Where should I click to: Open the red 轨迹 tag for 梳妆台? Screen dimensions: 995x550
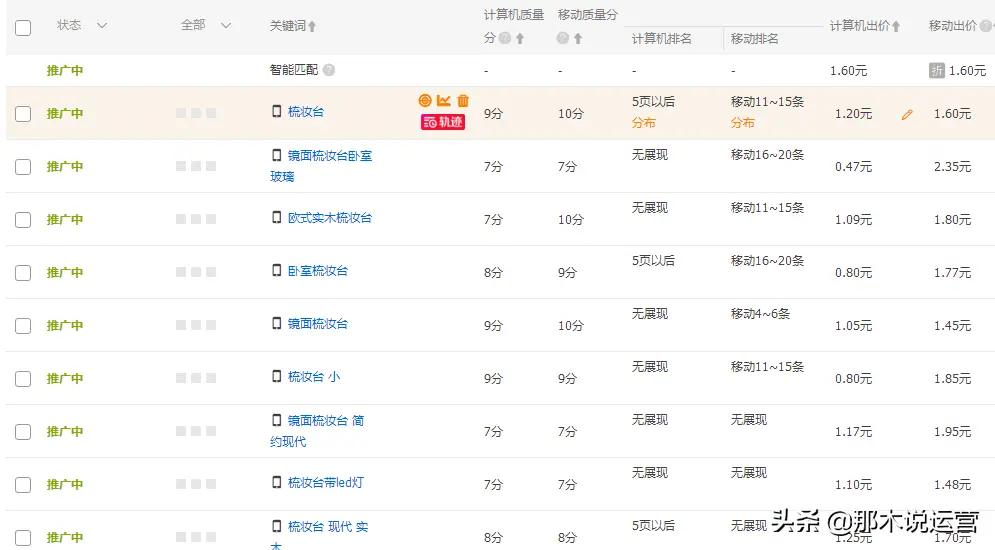tap(443, 122)
